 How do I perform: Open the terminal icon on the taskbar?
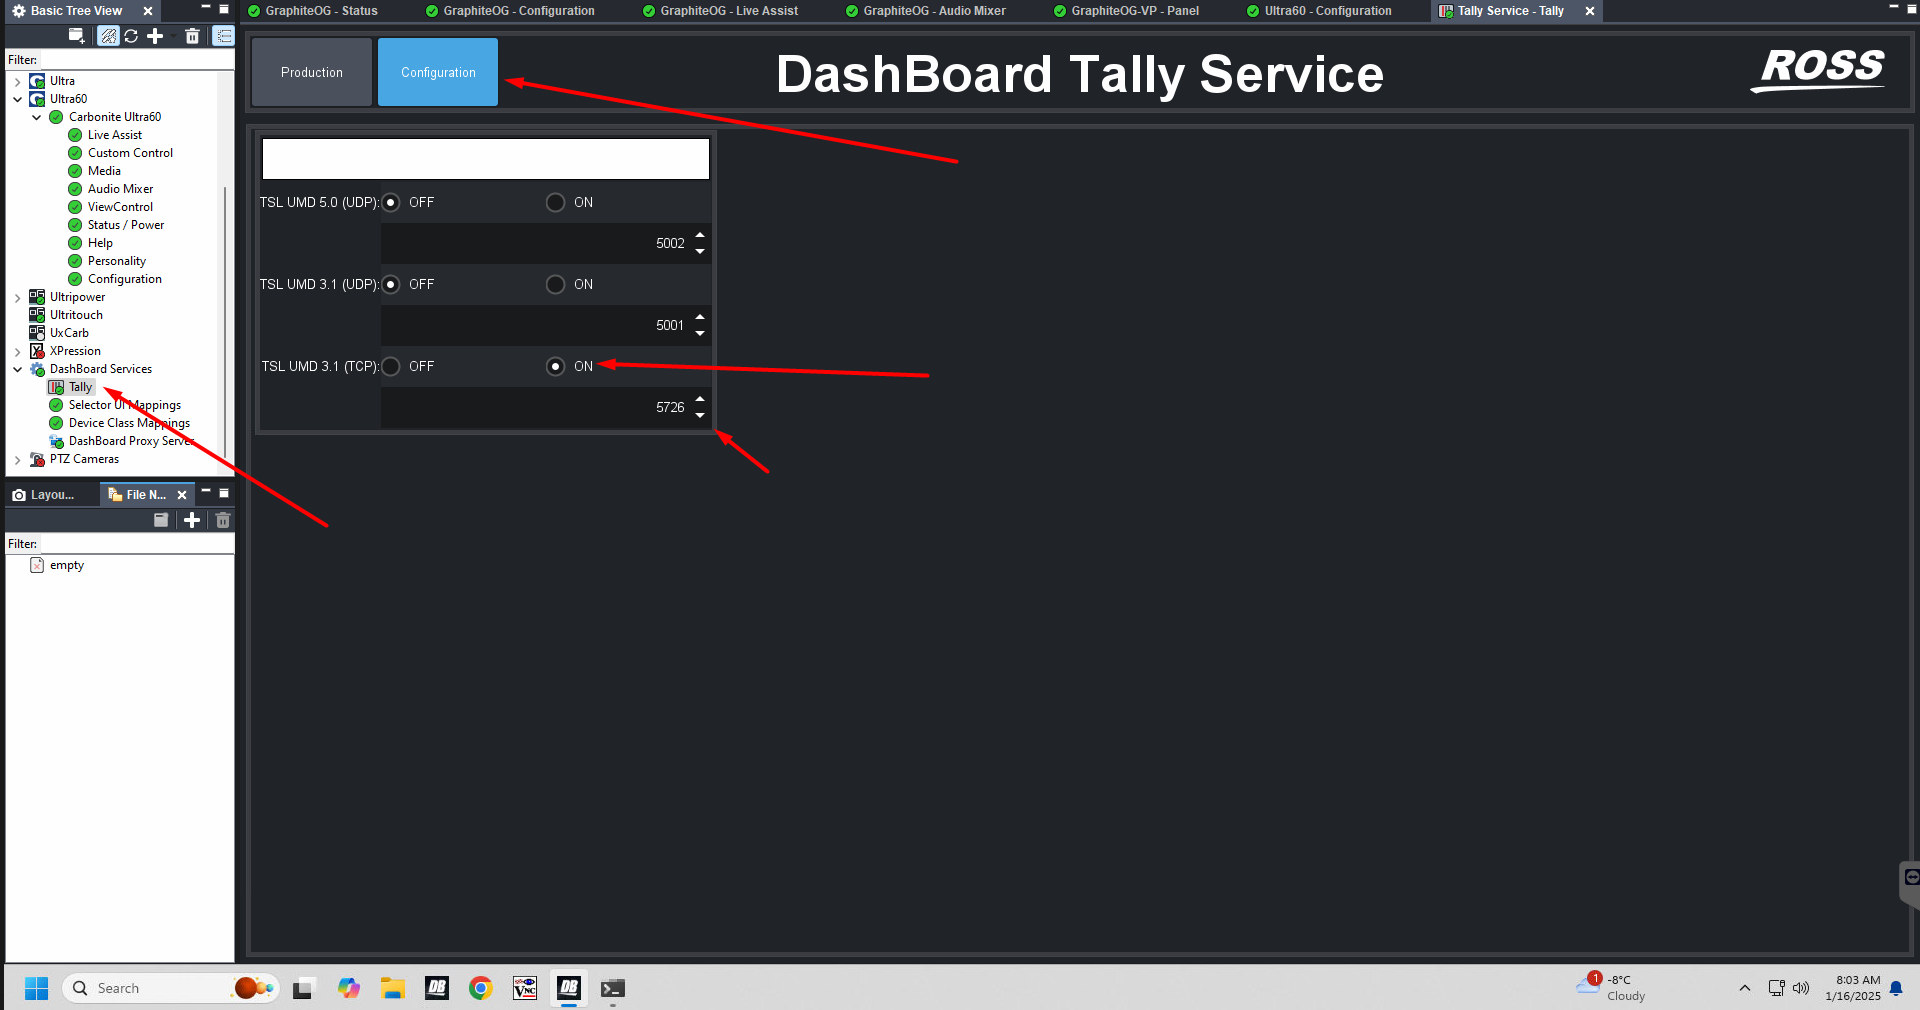click(x=613, y=988)
